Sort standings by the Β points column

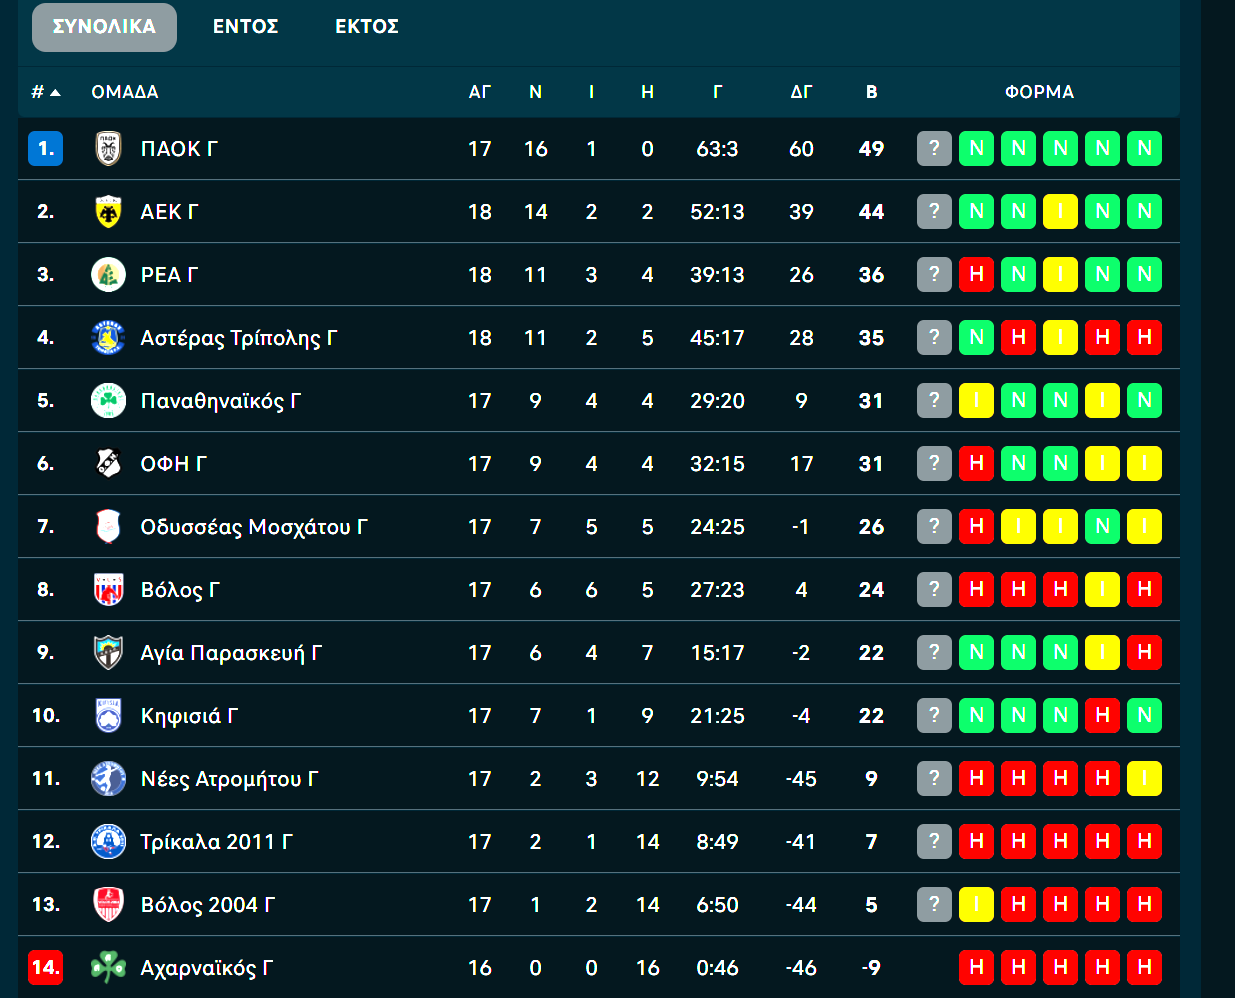coord(871,92)
